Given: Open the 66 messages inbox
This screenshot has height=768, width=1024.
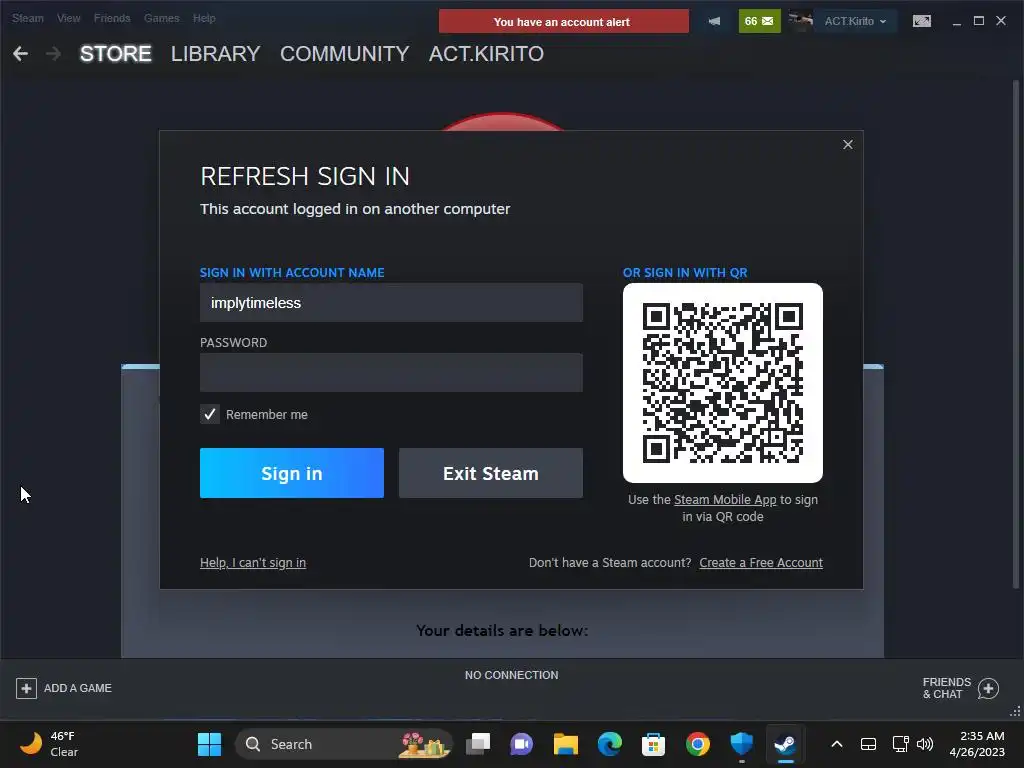Looking at the screenshot, I should pyautogui.click(x=759, y=21).
